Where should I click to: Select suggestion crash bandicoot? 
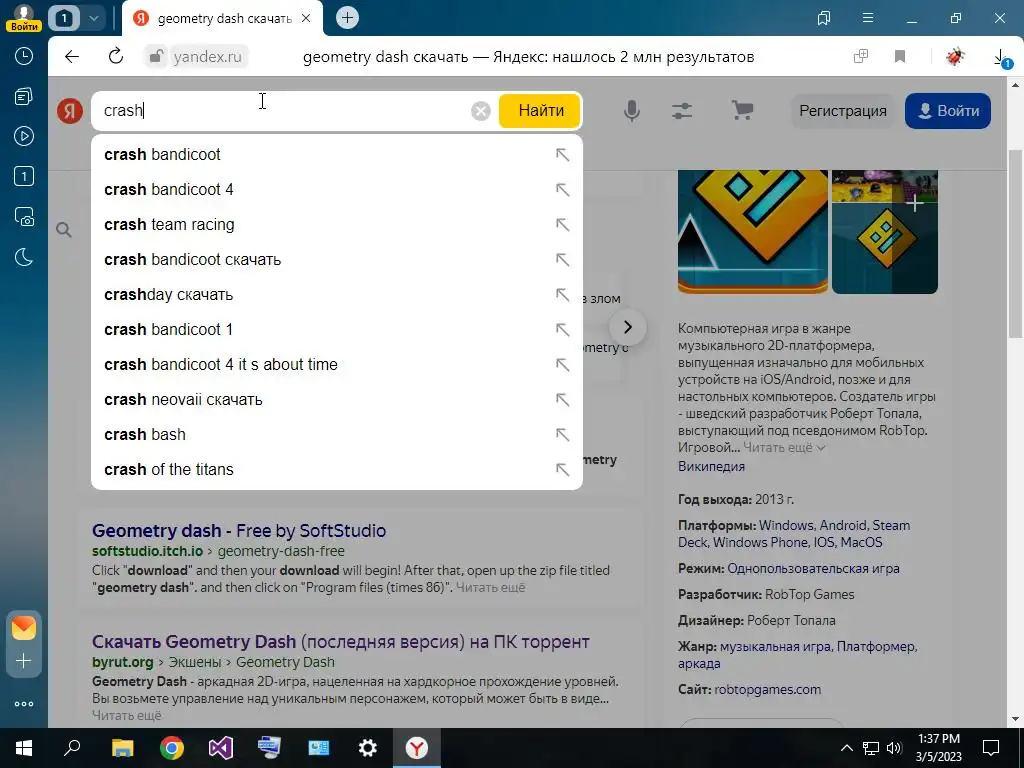coord(336,155)
